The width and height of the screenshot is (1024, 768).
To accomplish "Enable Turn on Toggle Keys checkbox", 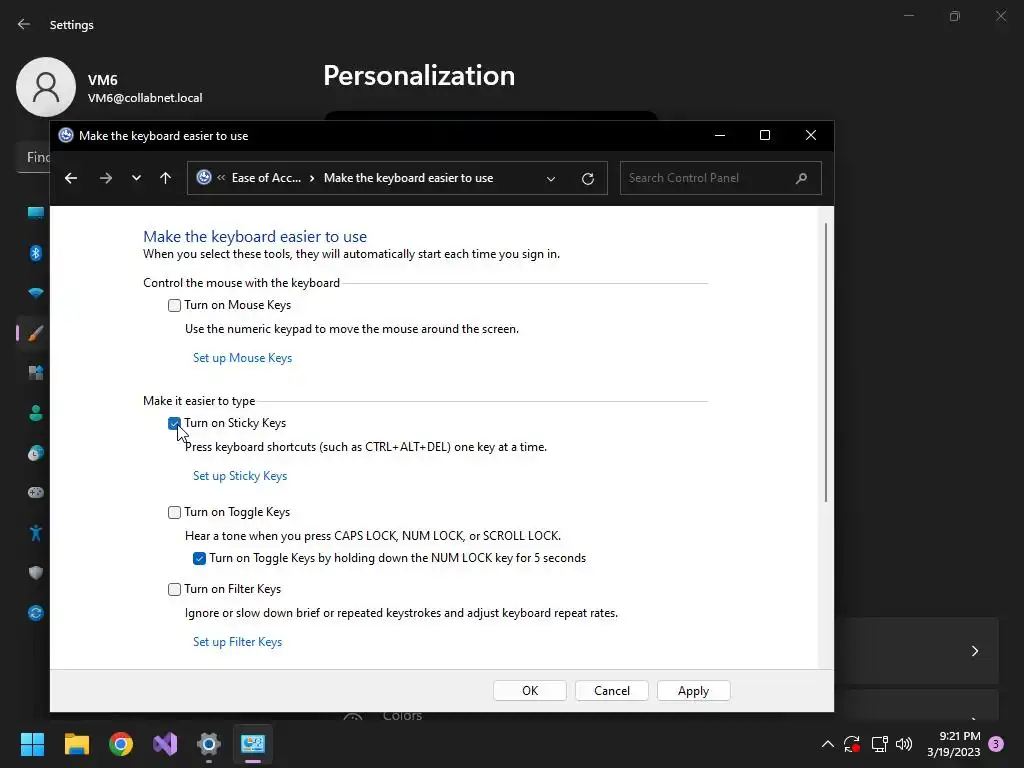I will coord(174,512).
